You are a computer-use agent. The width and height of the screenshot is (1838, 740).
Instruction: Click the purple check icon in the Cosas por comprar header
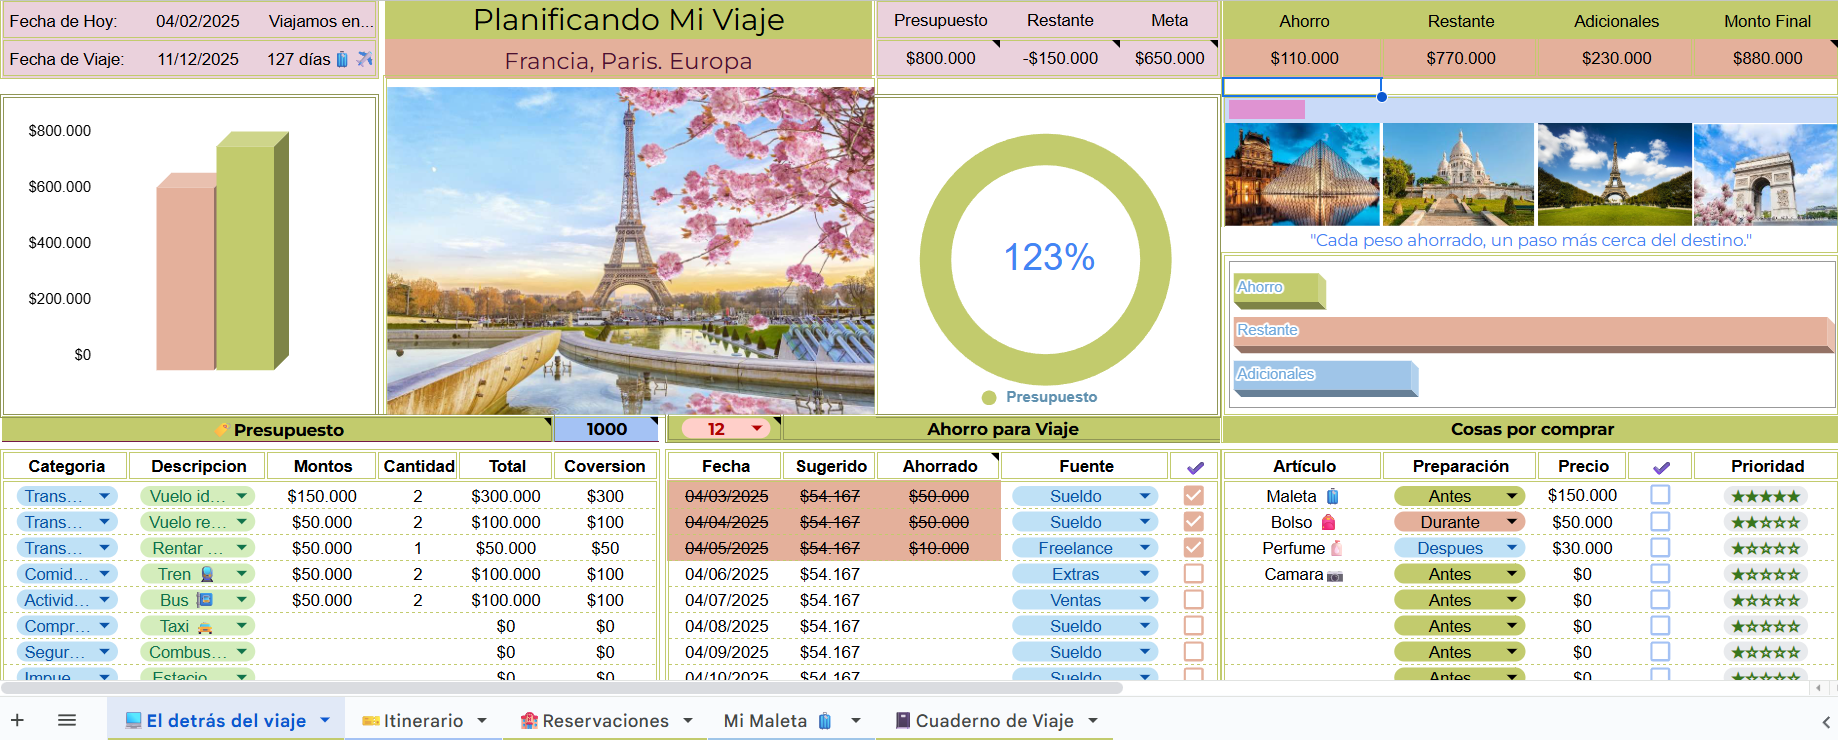point(1661,467)
